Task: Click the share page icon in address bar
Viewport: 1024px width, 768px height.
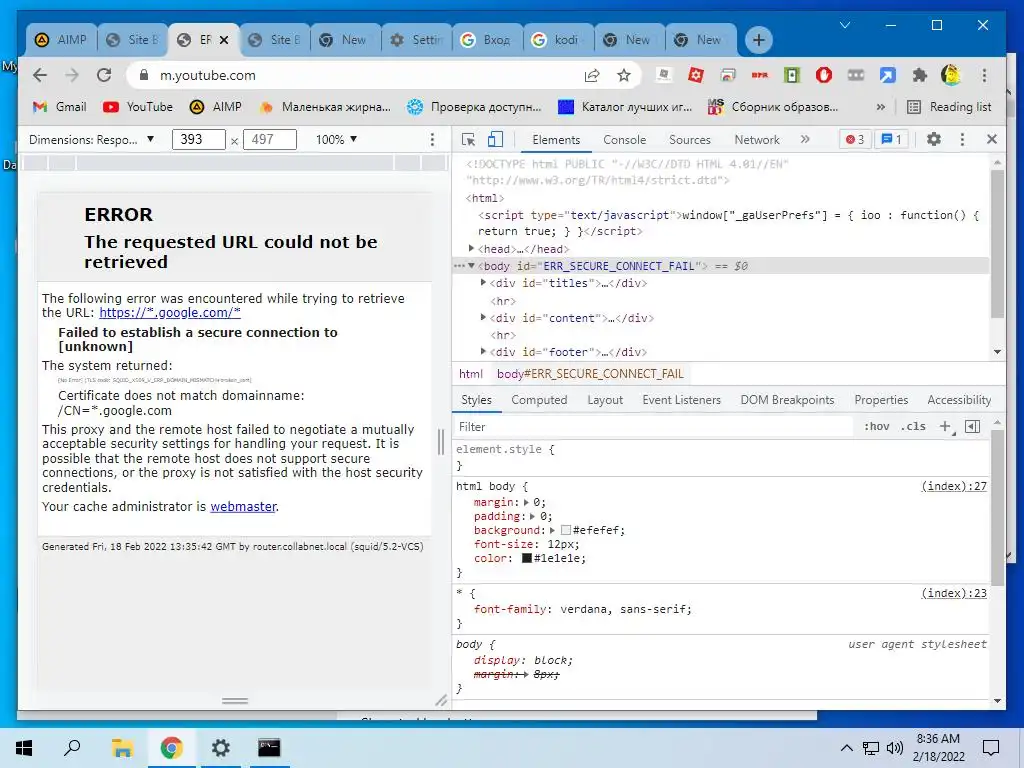Action: (x=592, y=75)
